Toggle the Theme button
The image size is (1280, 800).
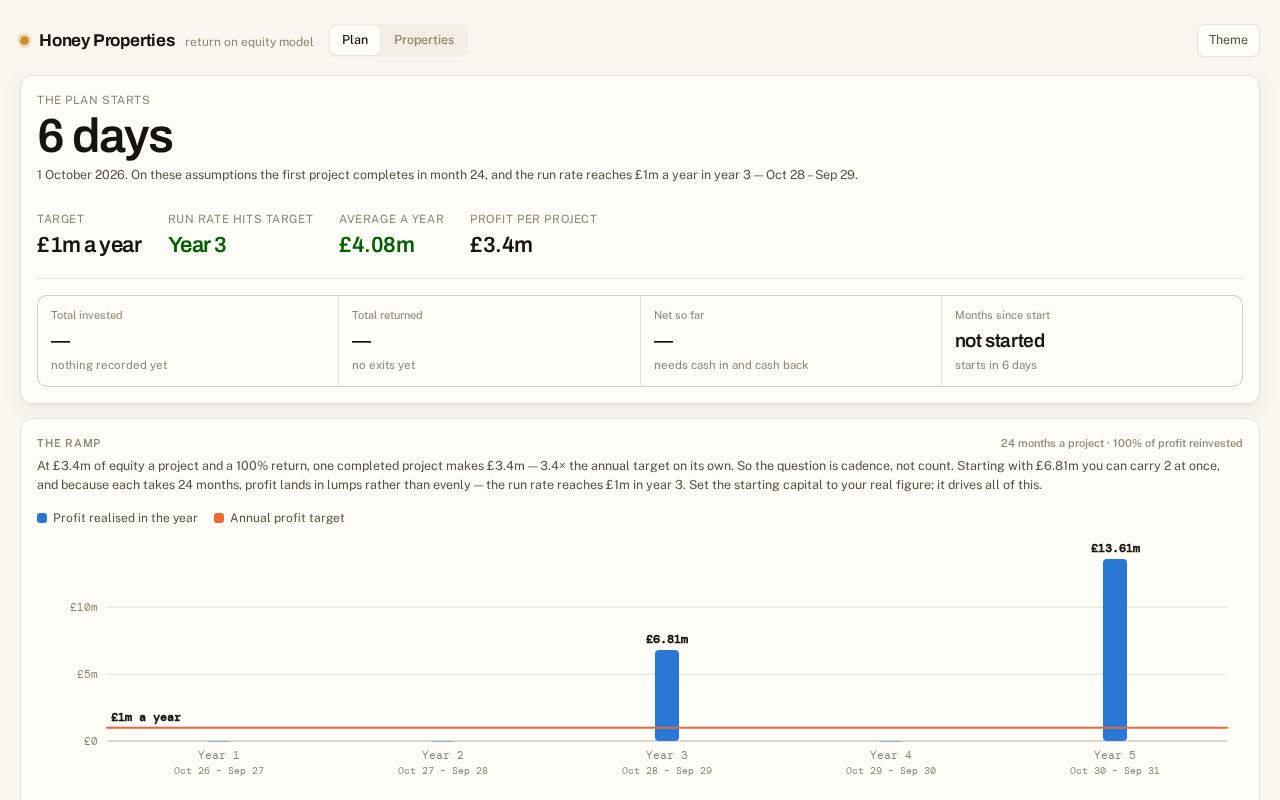(1228, 40)
